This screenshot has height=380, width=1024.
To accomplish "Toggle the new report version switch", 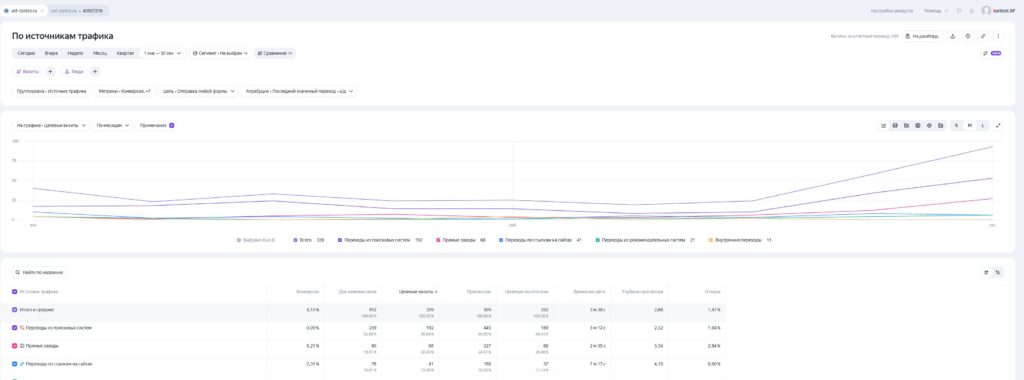I will (x=992, y=53).
